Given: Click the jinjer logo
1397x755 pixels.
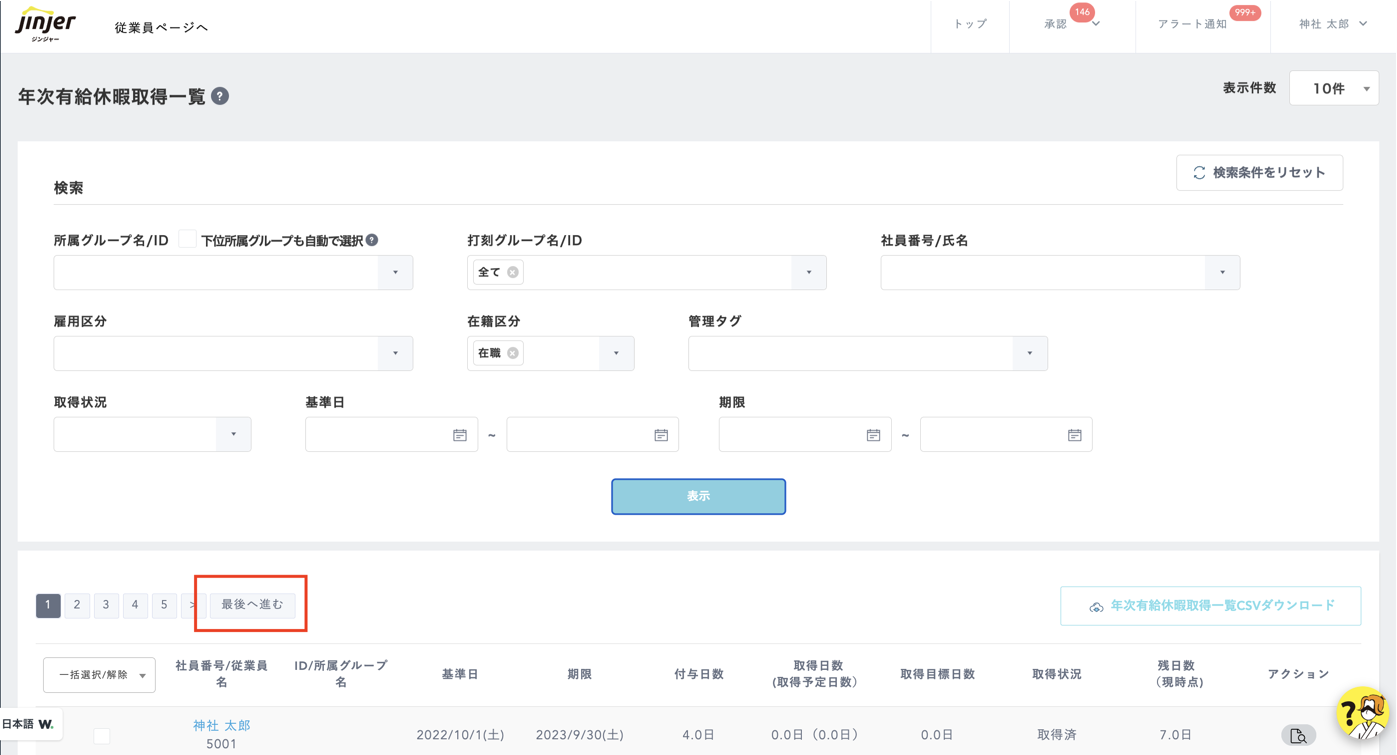Looking at the screenshot, I should (x=46, y=24).
